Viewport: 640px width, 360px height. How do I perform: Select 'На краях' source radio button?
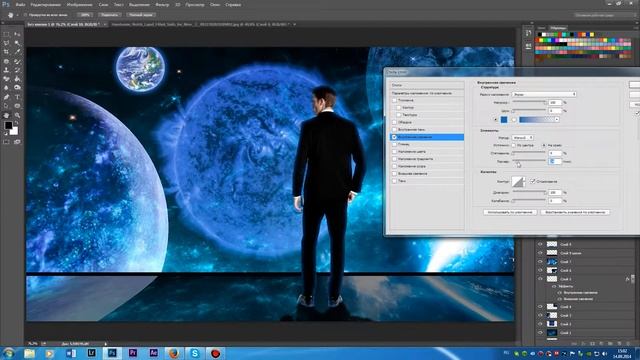(x=544, y=145)
